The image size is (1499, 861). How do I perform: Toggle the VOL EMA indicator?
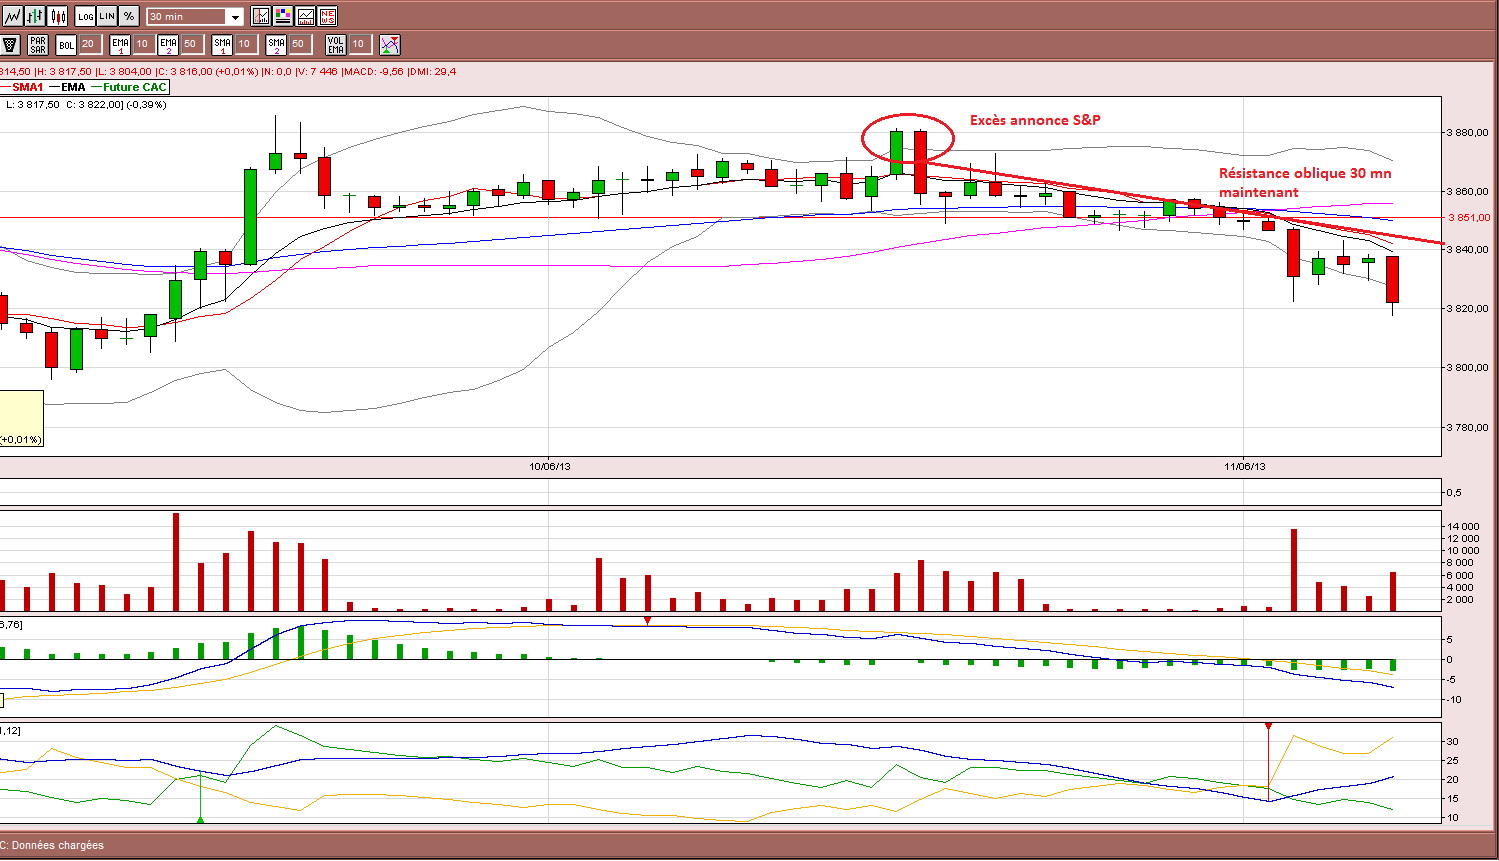(336, 44)
